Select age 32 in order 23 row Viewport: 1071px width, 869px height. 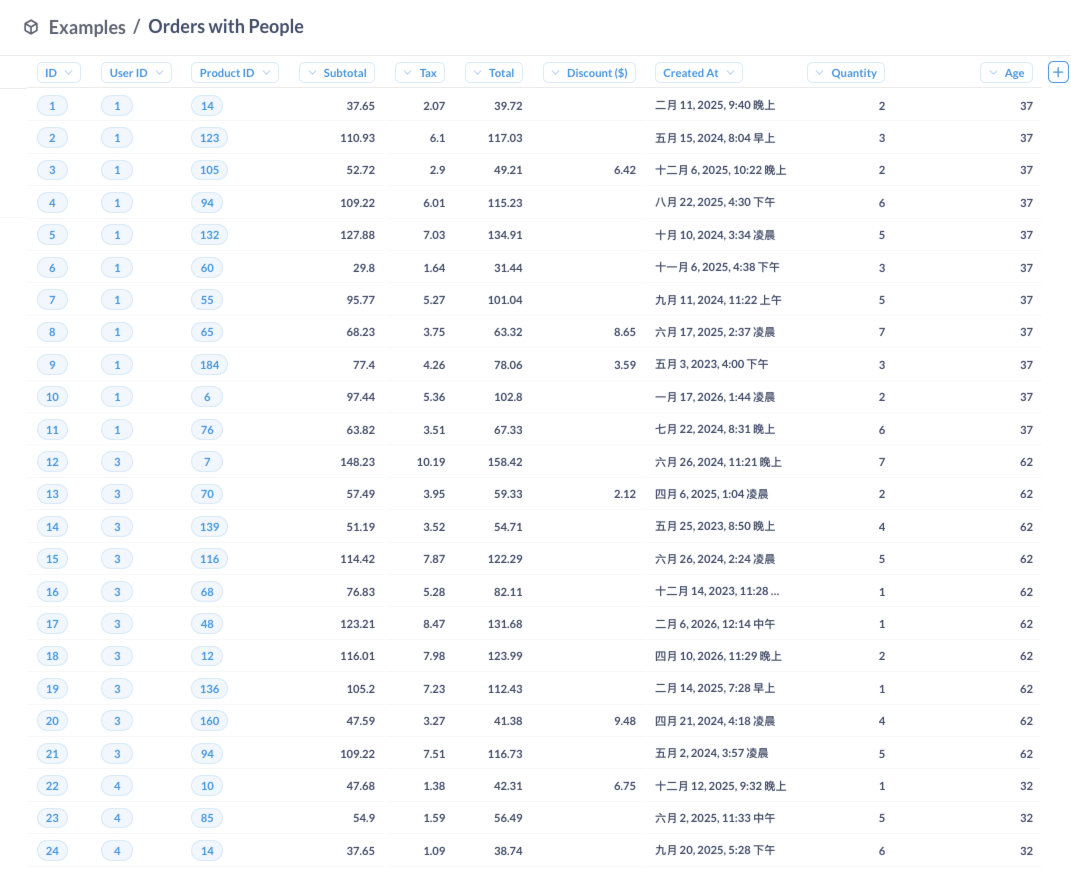tap(1026, 818)
